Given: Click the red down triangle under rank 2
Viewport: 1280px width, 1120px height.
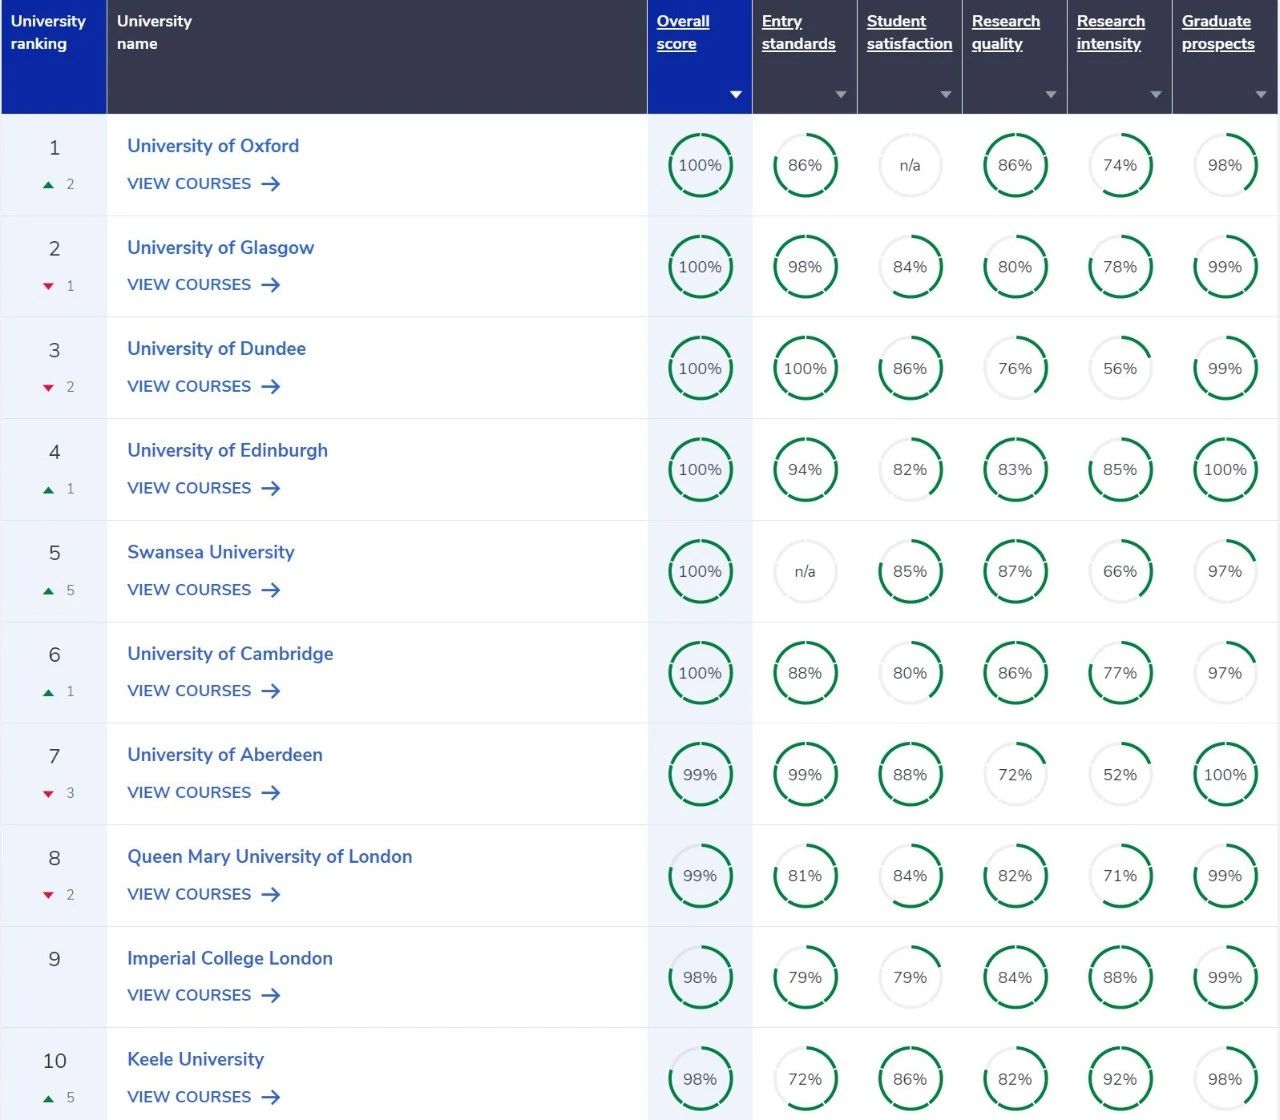Looking at the screenshot, I should [48, 286].
